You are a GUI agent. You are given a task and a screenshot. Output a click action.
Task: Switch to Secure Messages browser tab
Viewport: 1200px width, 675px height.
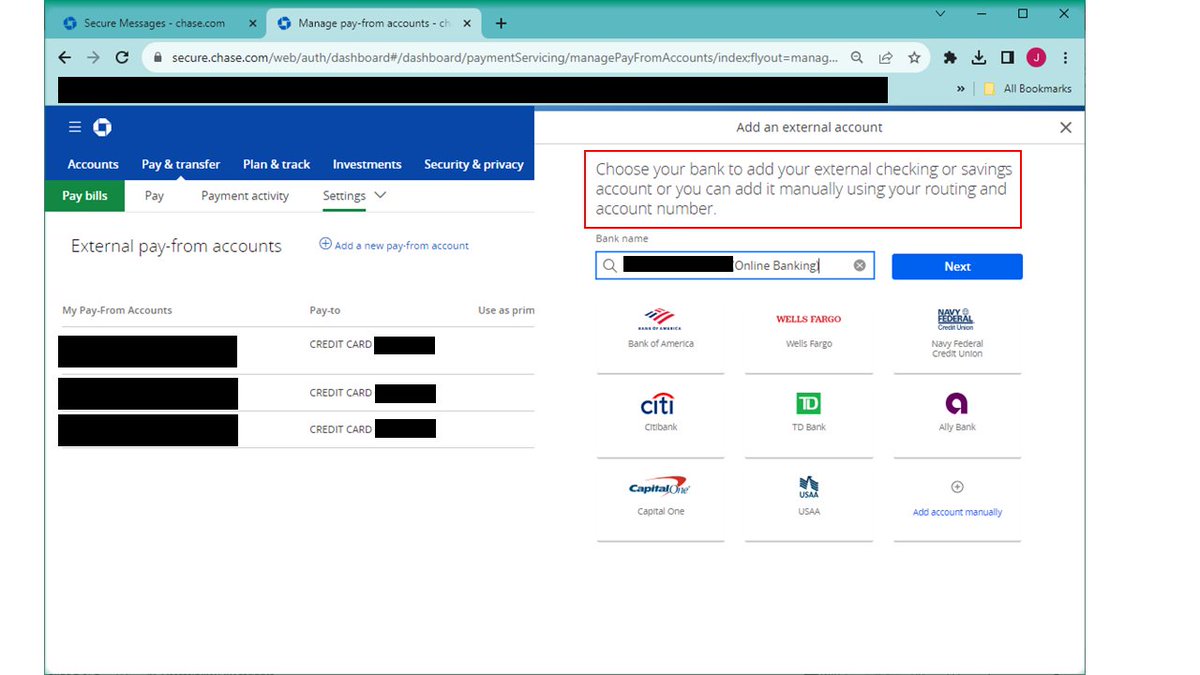click(153, 23)
